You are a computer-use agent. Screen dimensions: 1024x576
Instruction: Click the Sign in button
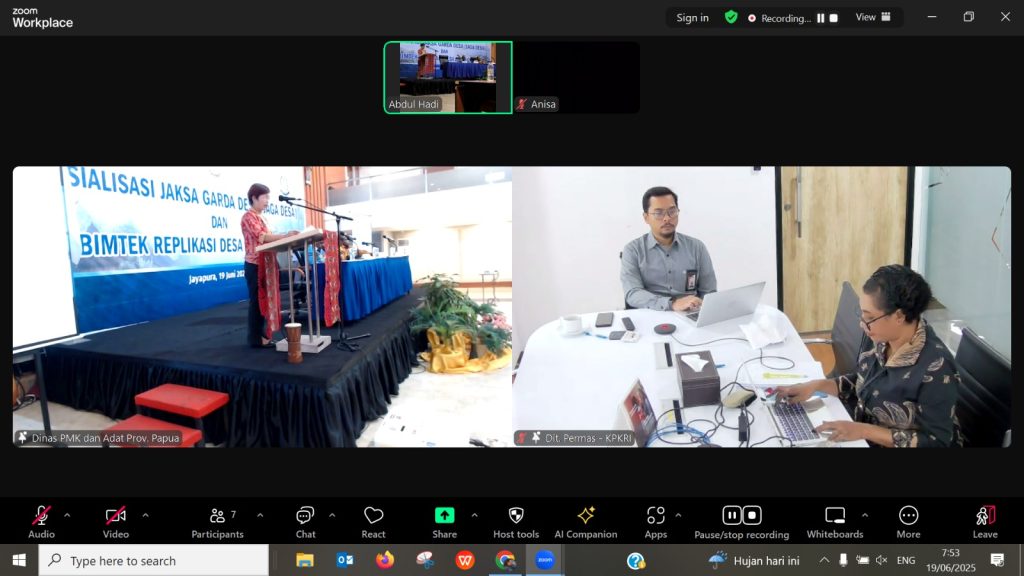(692, 18)
